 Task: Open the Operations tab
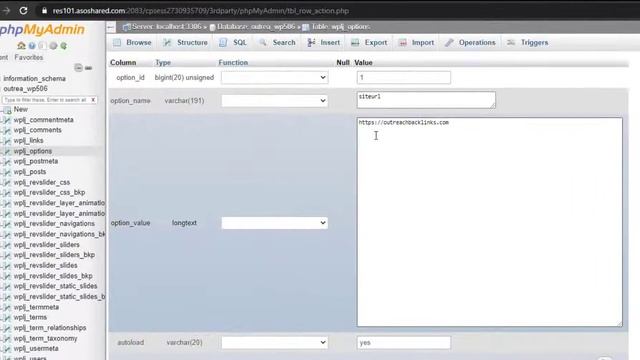tap(470, 42)
